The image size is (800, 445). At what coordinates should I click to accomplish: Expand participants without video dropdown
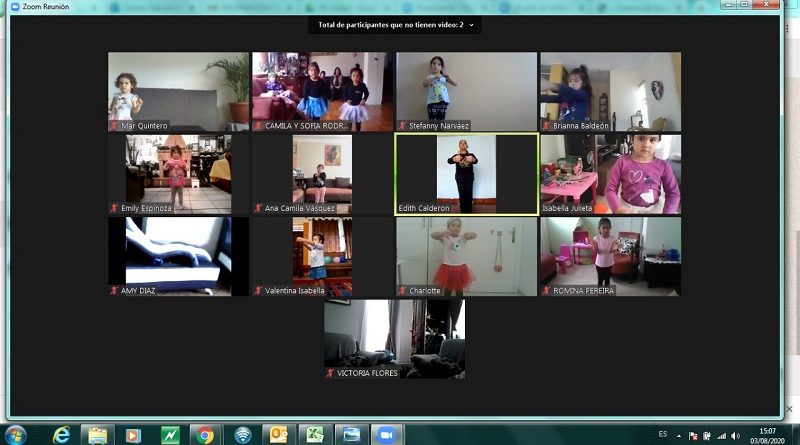click(471, 24)
